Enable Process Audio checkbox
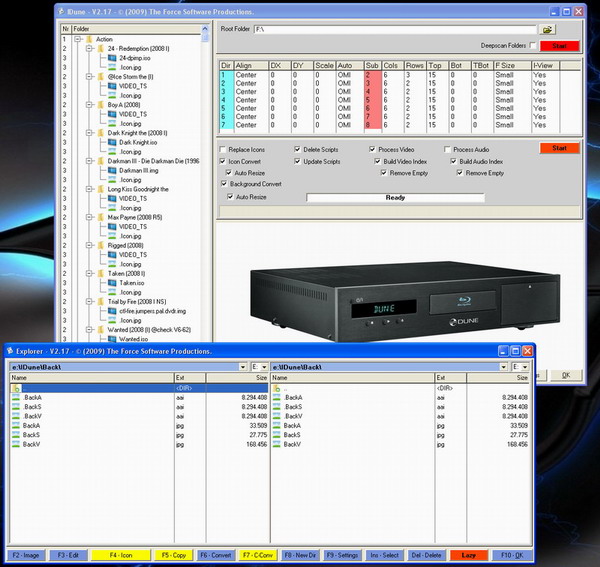This screenshot has height=567, width=600. [x=447, y=149]
